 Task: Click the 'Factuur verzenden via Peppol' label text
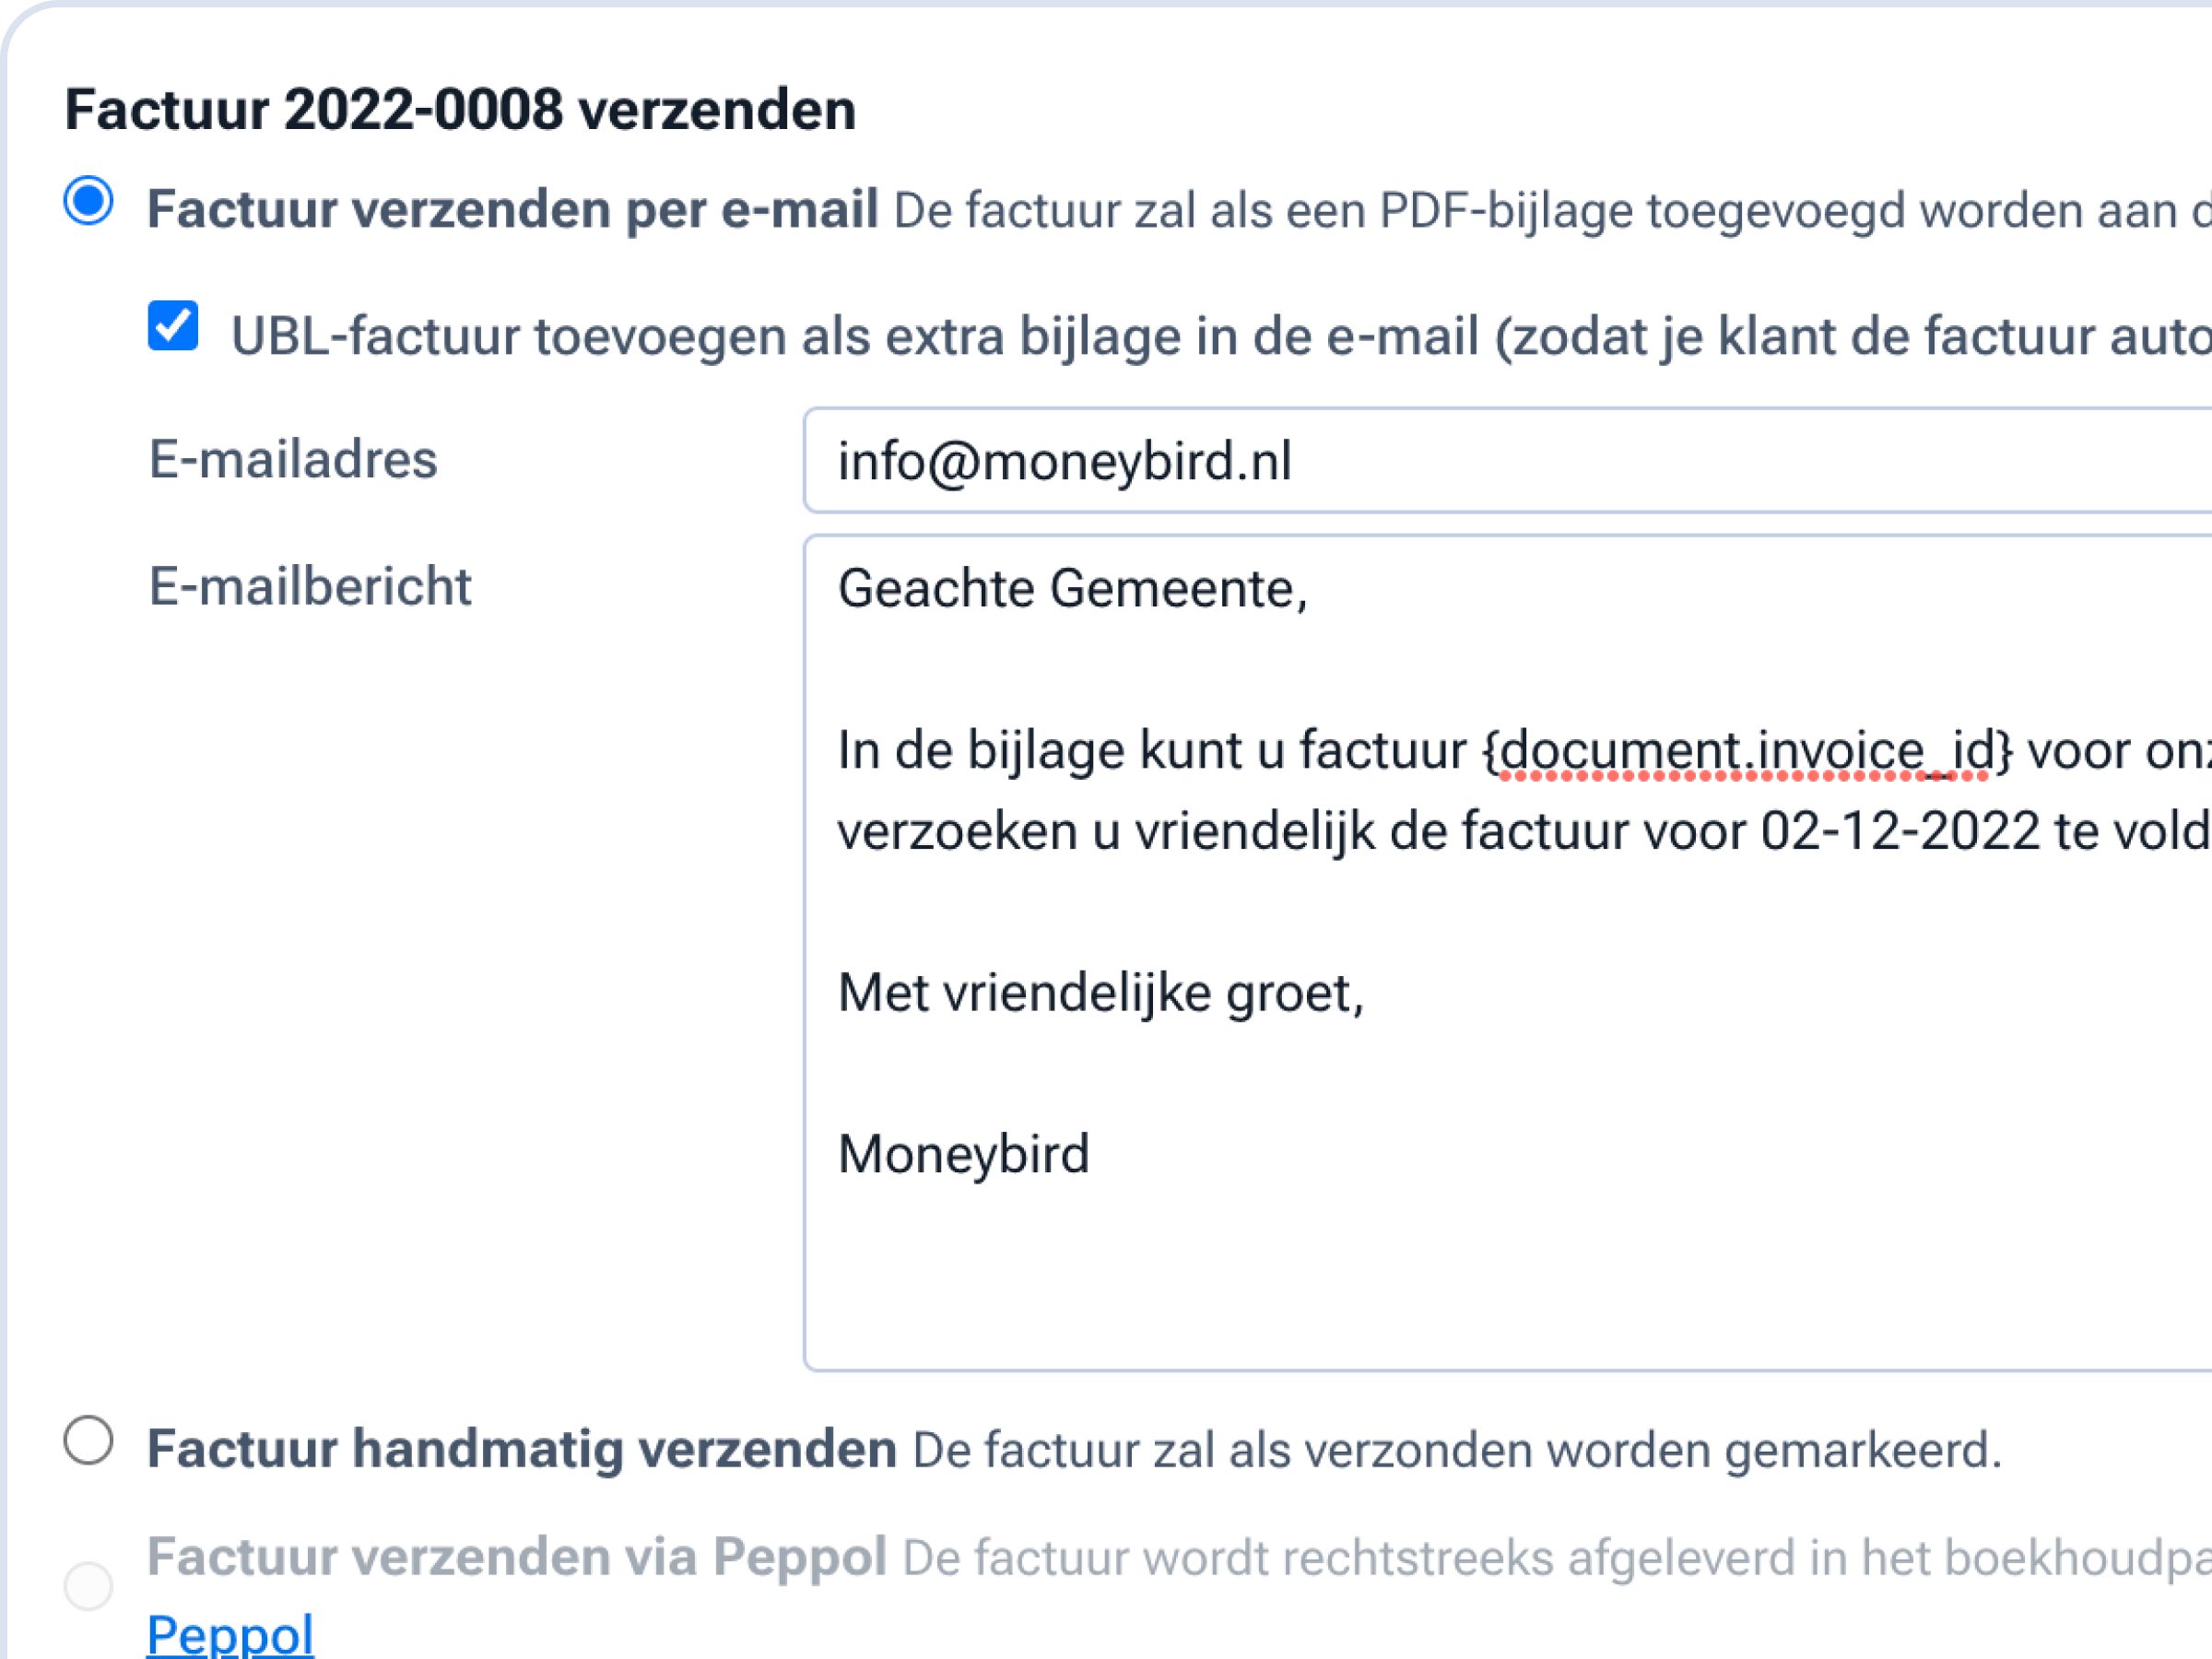[x=516, y=1557]
